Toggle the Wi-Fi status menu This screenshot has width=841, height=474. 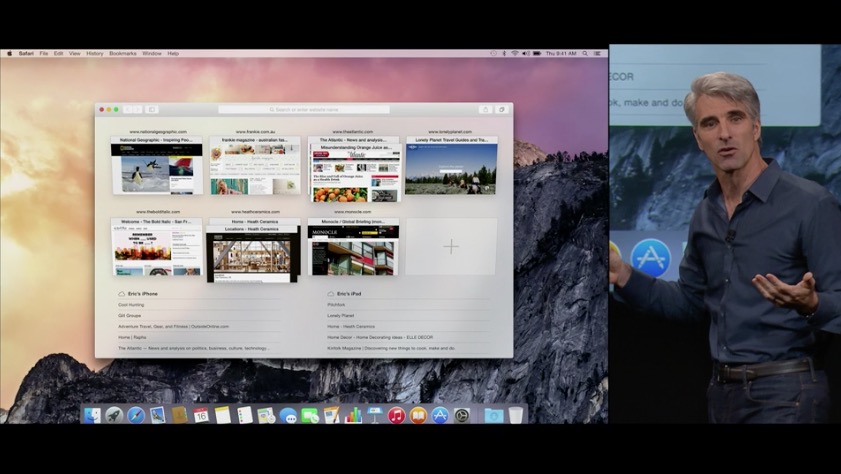[514, 54]
